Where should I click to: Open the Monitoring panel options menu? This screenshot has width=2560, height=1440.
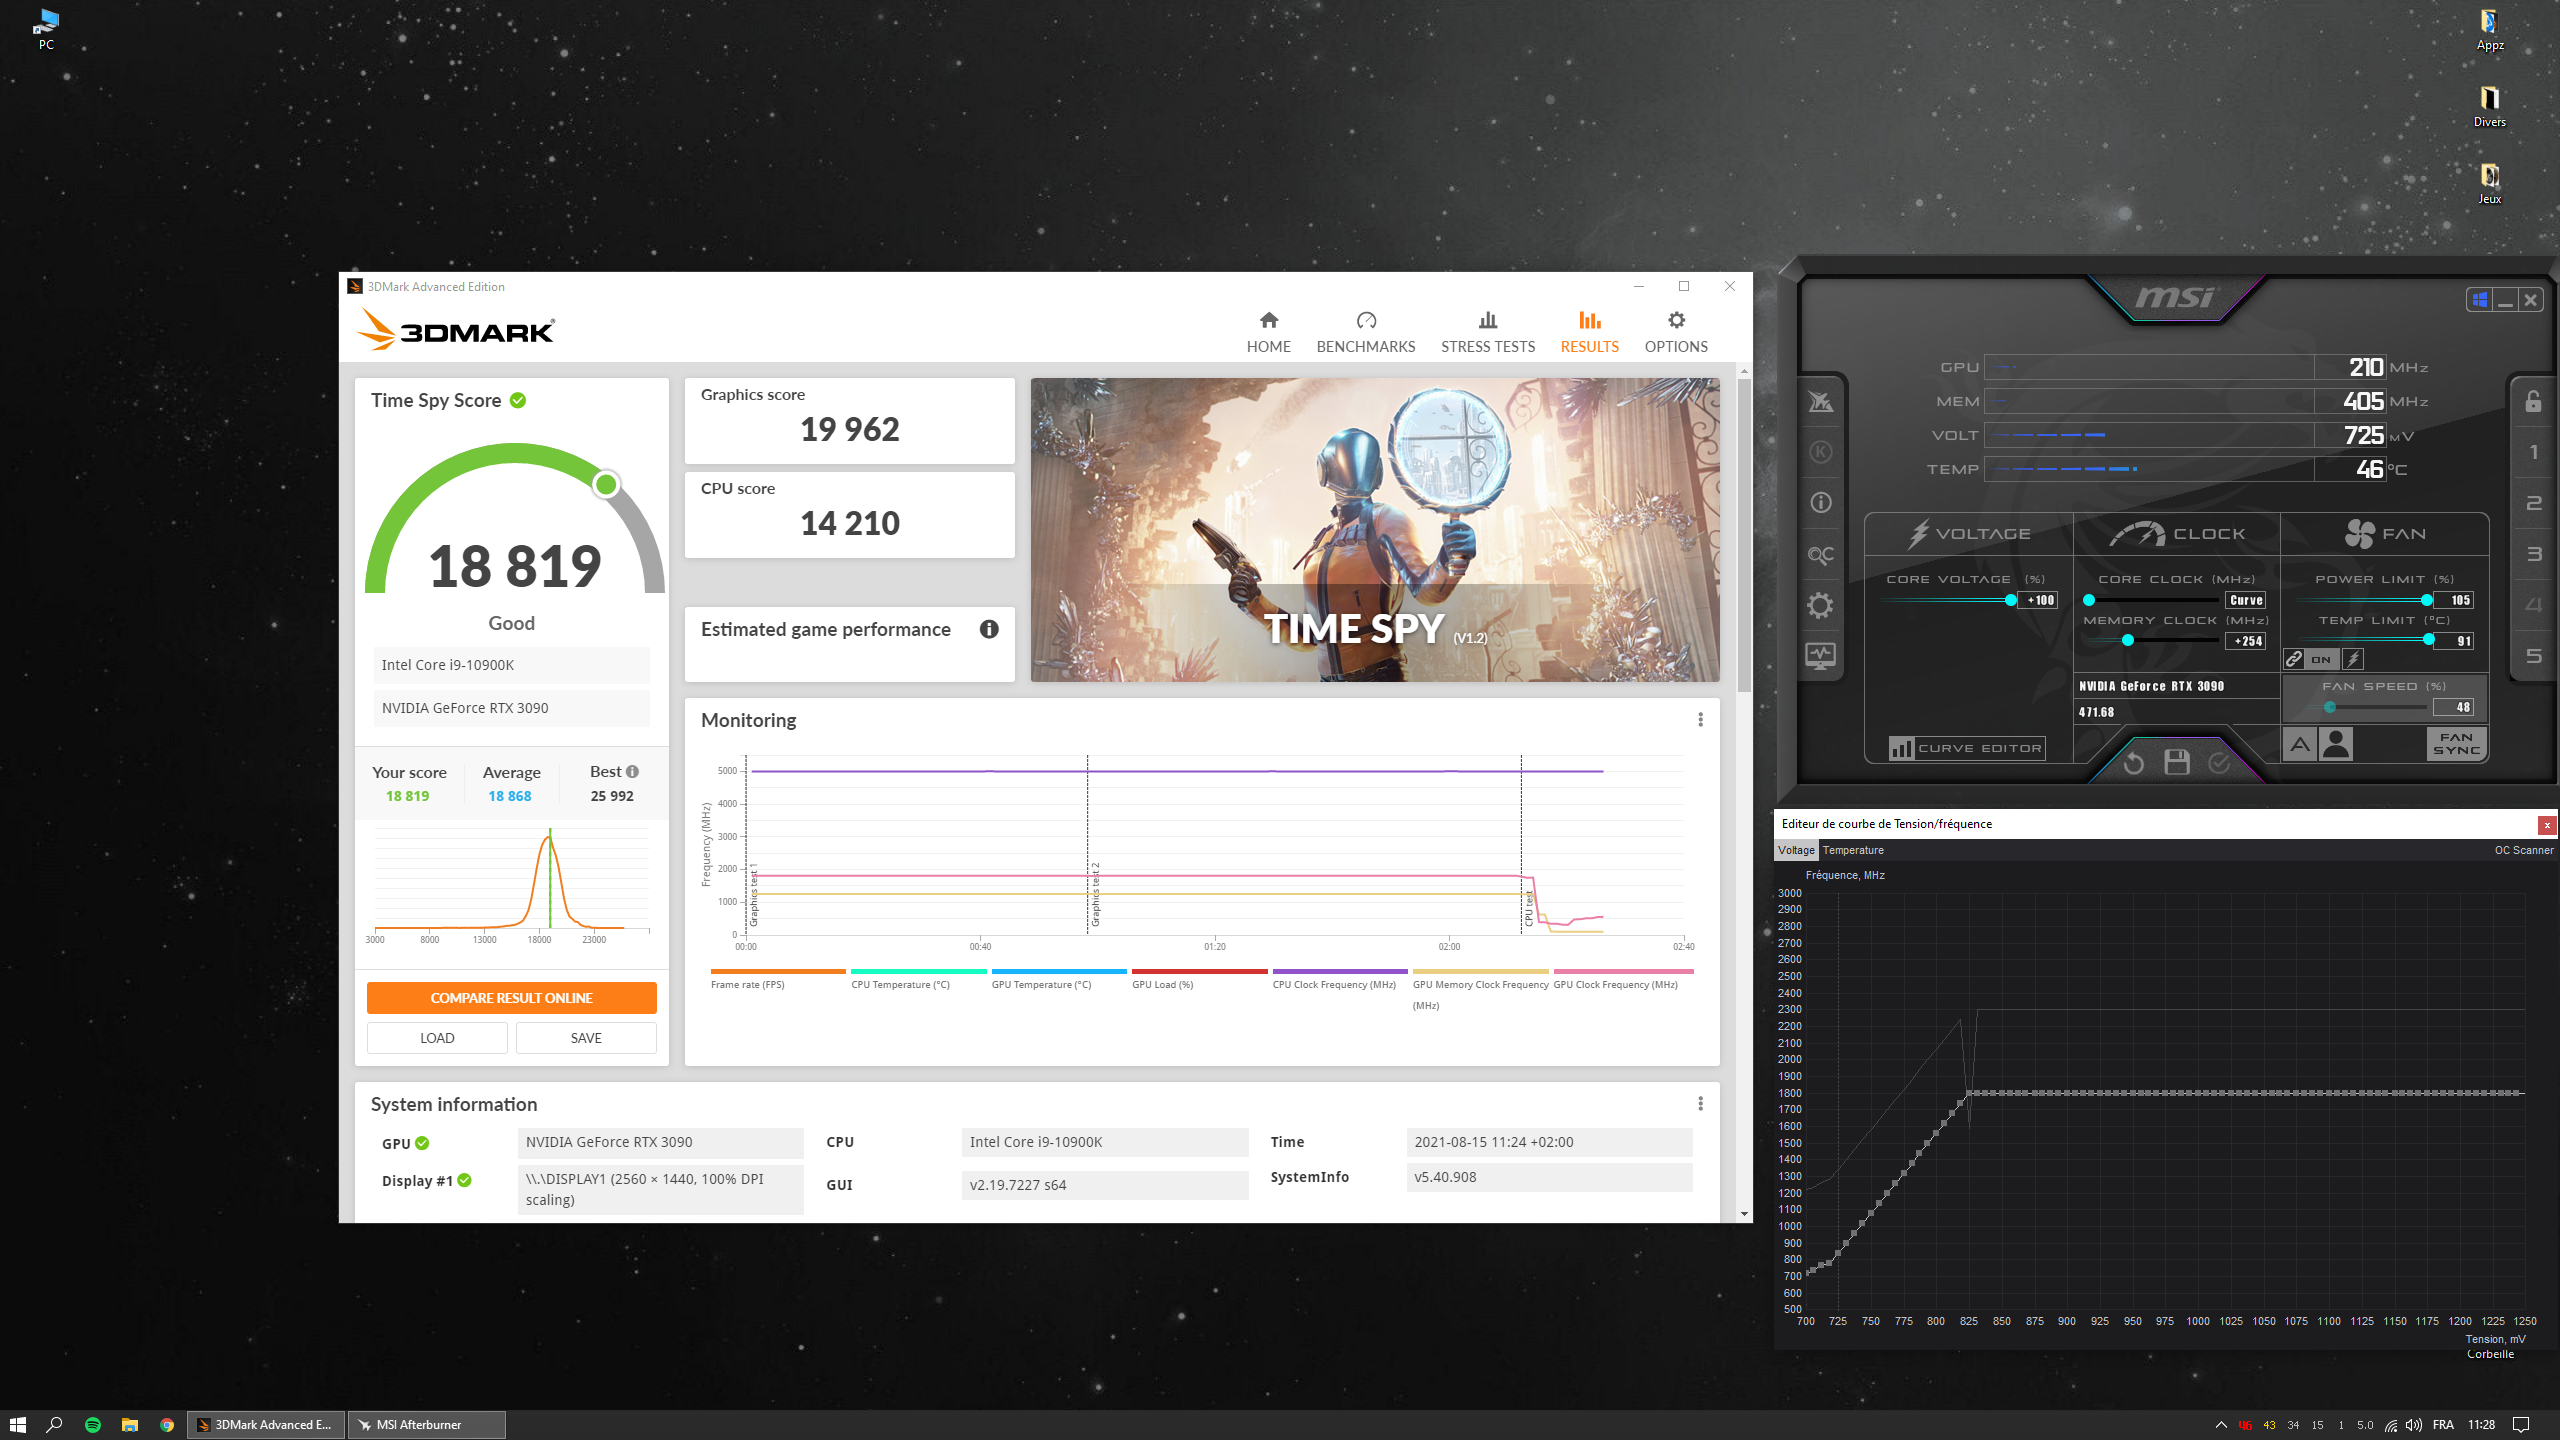1700,720
